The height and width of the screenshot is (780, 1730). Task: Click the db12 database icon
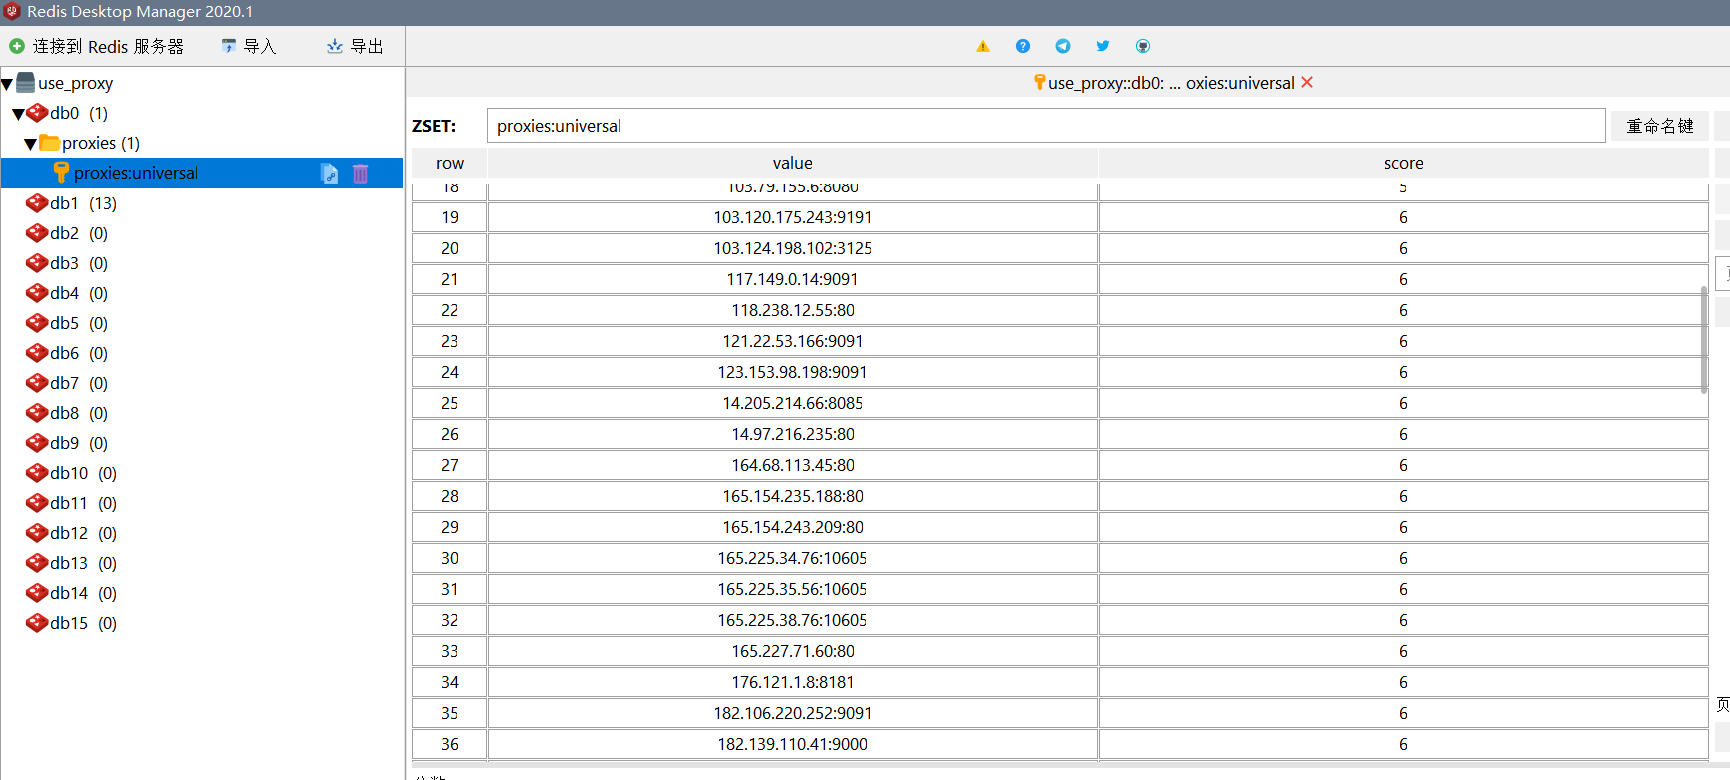[x=37, y=533]
